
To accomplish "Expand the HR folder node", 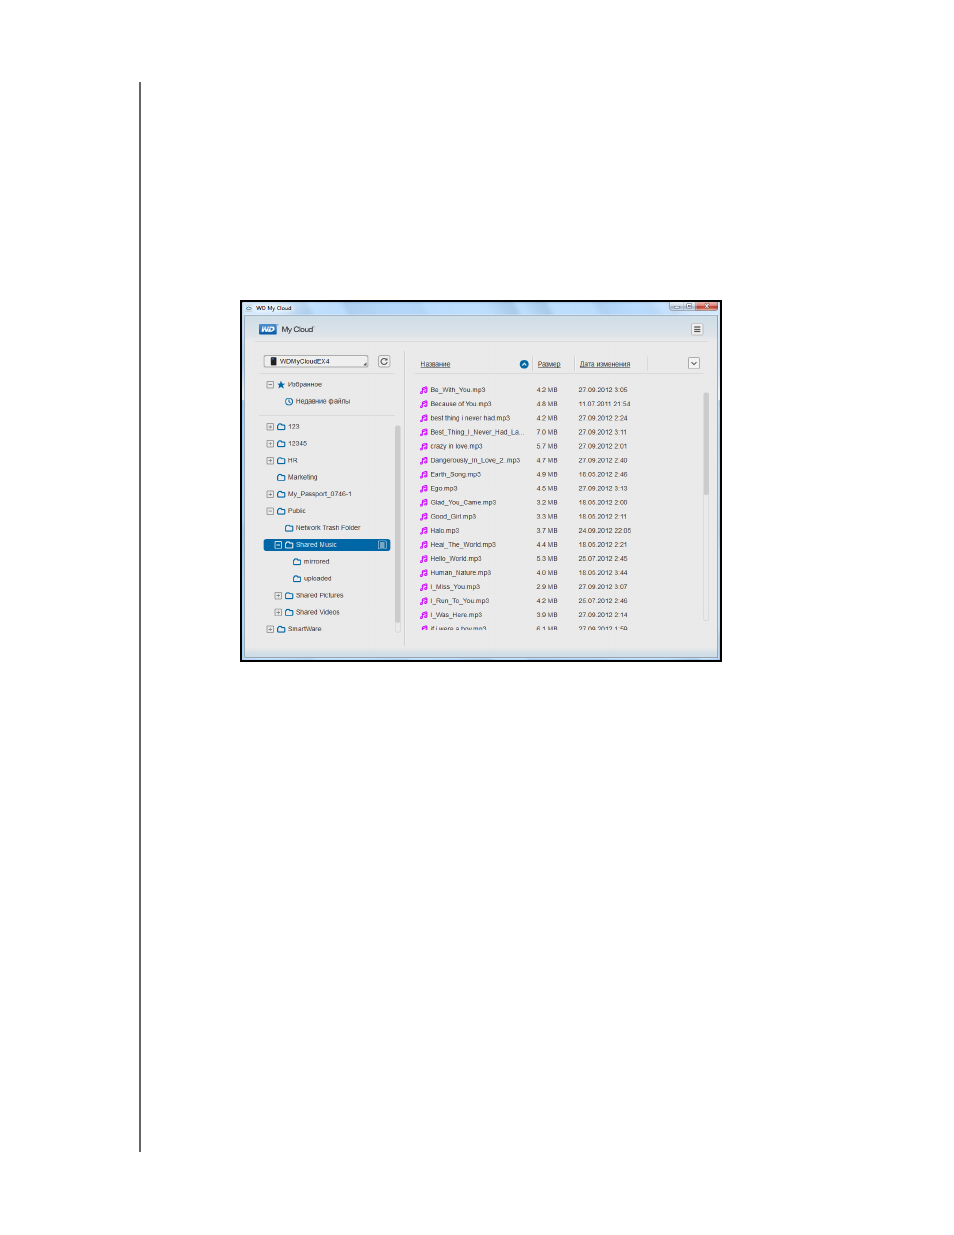I will 270,460.
